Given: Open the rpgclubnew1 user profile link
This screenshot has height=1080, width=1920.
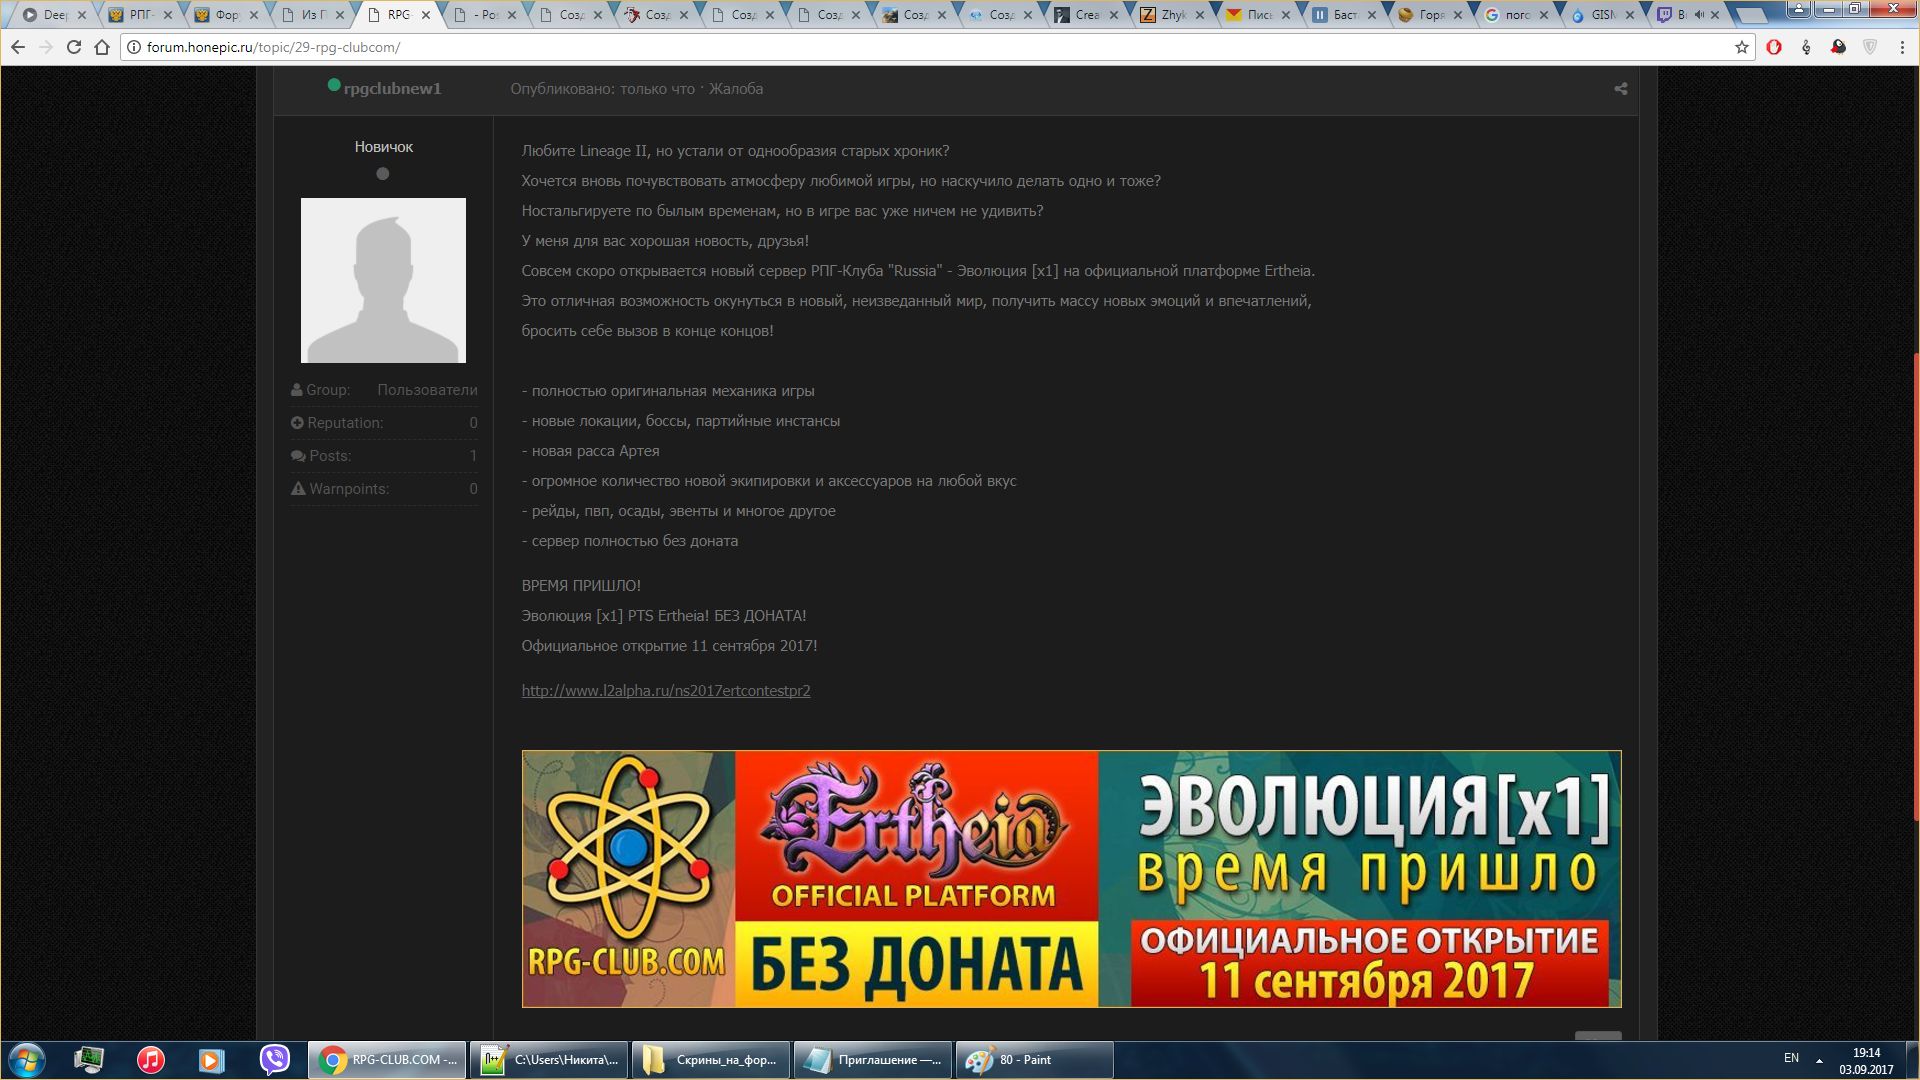Looking at the screenshot, I should [392, 89].
